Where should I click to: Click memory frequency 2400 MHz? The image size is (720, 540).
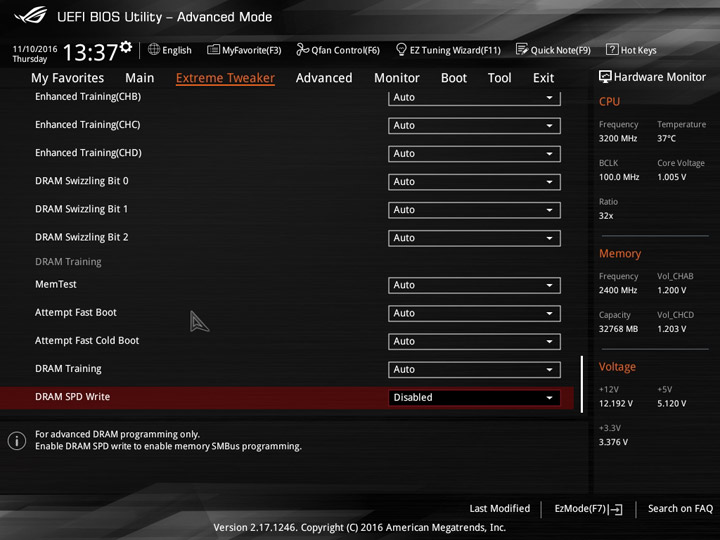618,290
